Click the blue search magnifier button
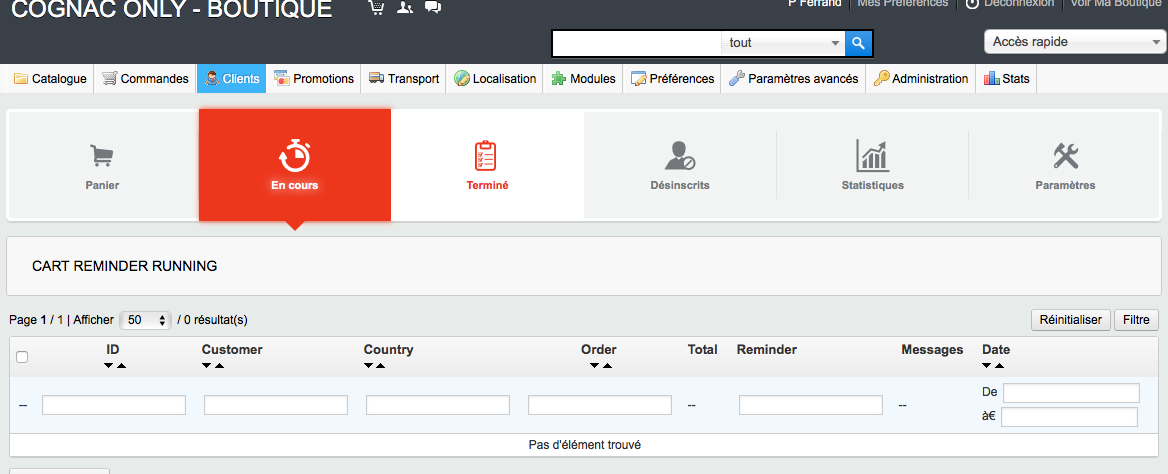 point(858,43)
